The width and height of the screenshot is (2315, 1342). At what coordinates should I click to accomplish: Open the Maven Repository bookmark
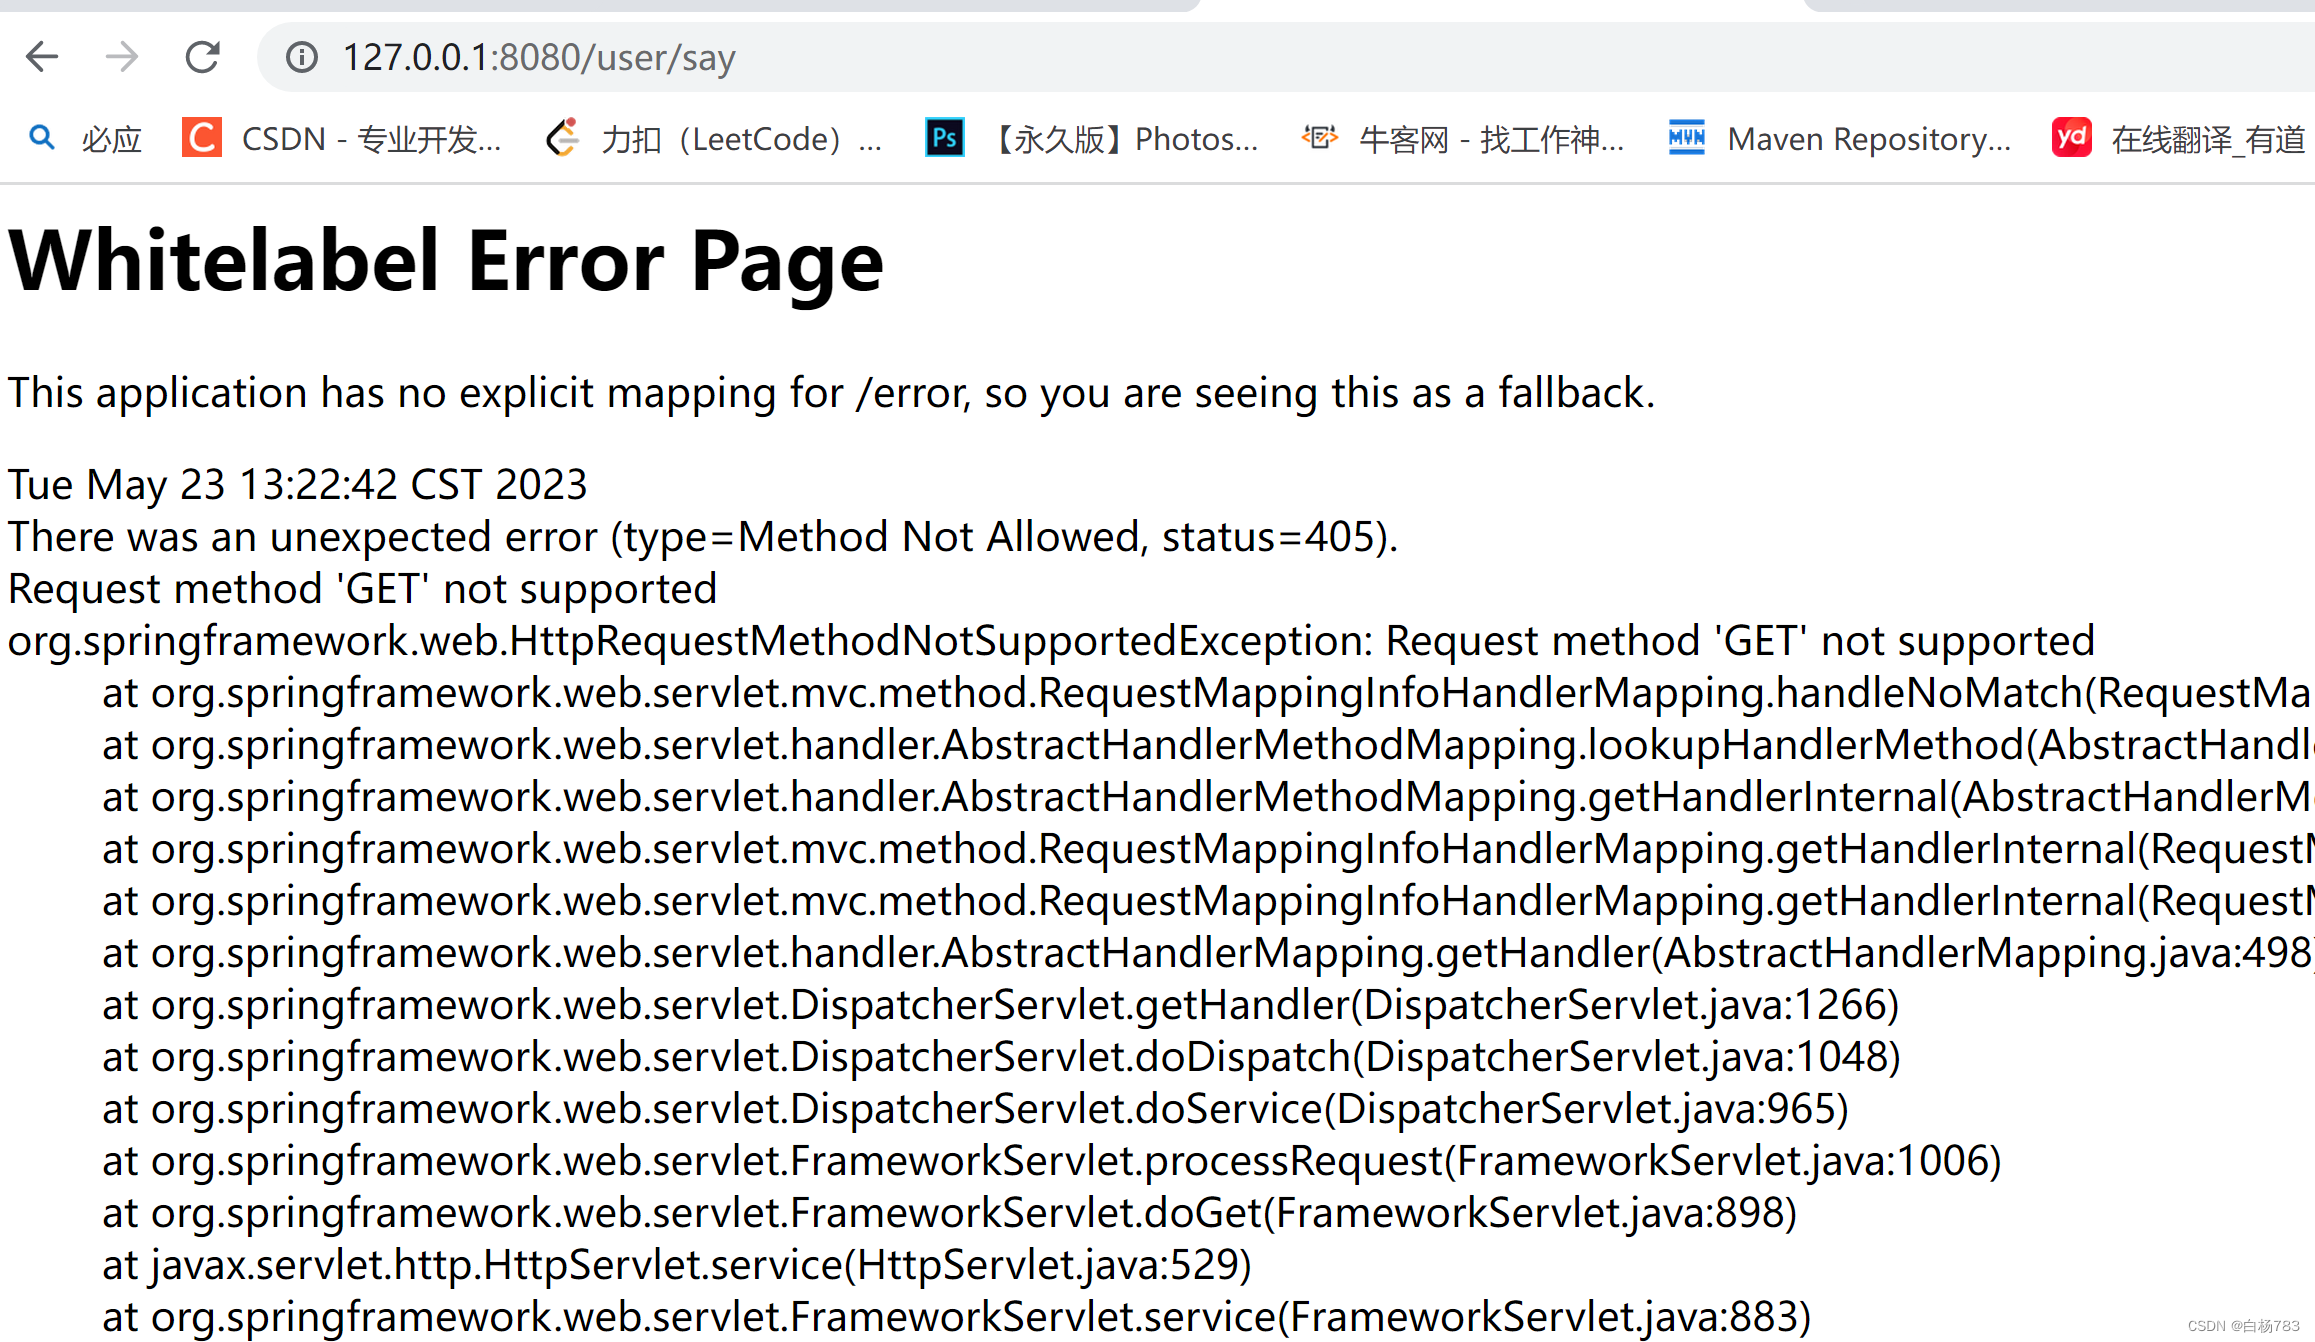click(1868, 139)
